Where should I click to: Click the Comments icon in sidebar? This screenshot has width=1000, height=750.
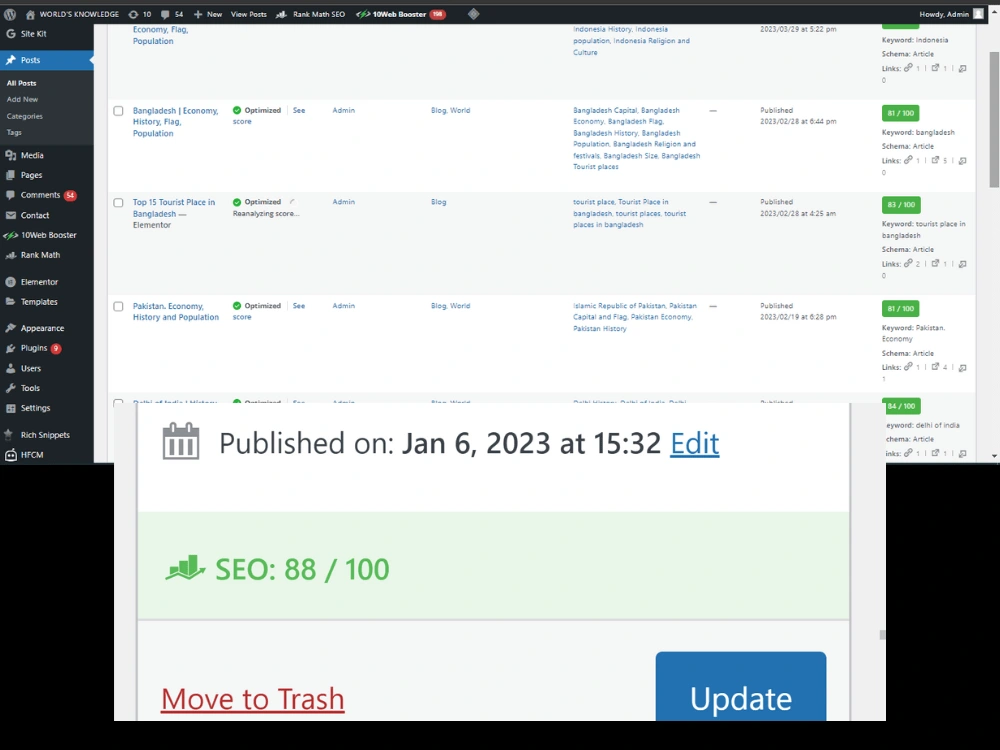pyautogui.click(x=11, y=195)
